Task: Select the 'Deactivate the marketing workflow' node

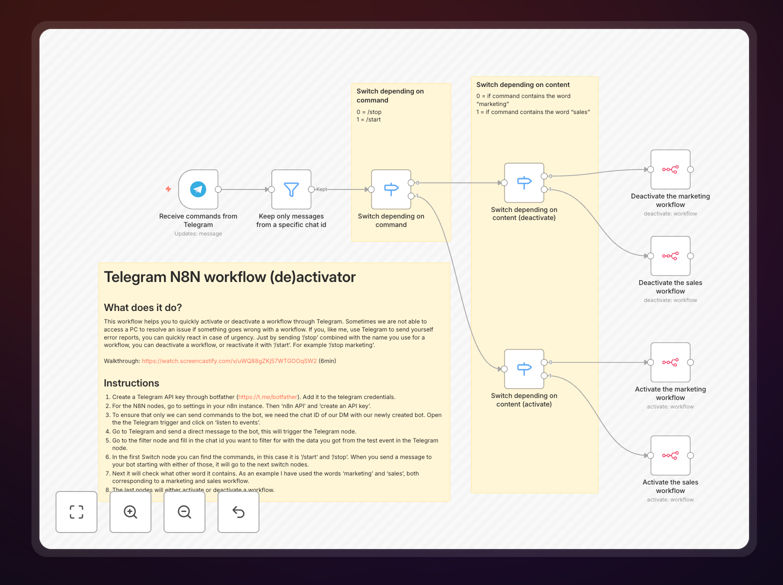Action: coord(670,169)
